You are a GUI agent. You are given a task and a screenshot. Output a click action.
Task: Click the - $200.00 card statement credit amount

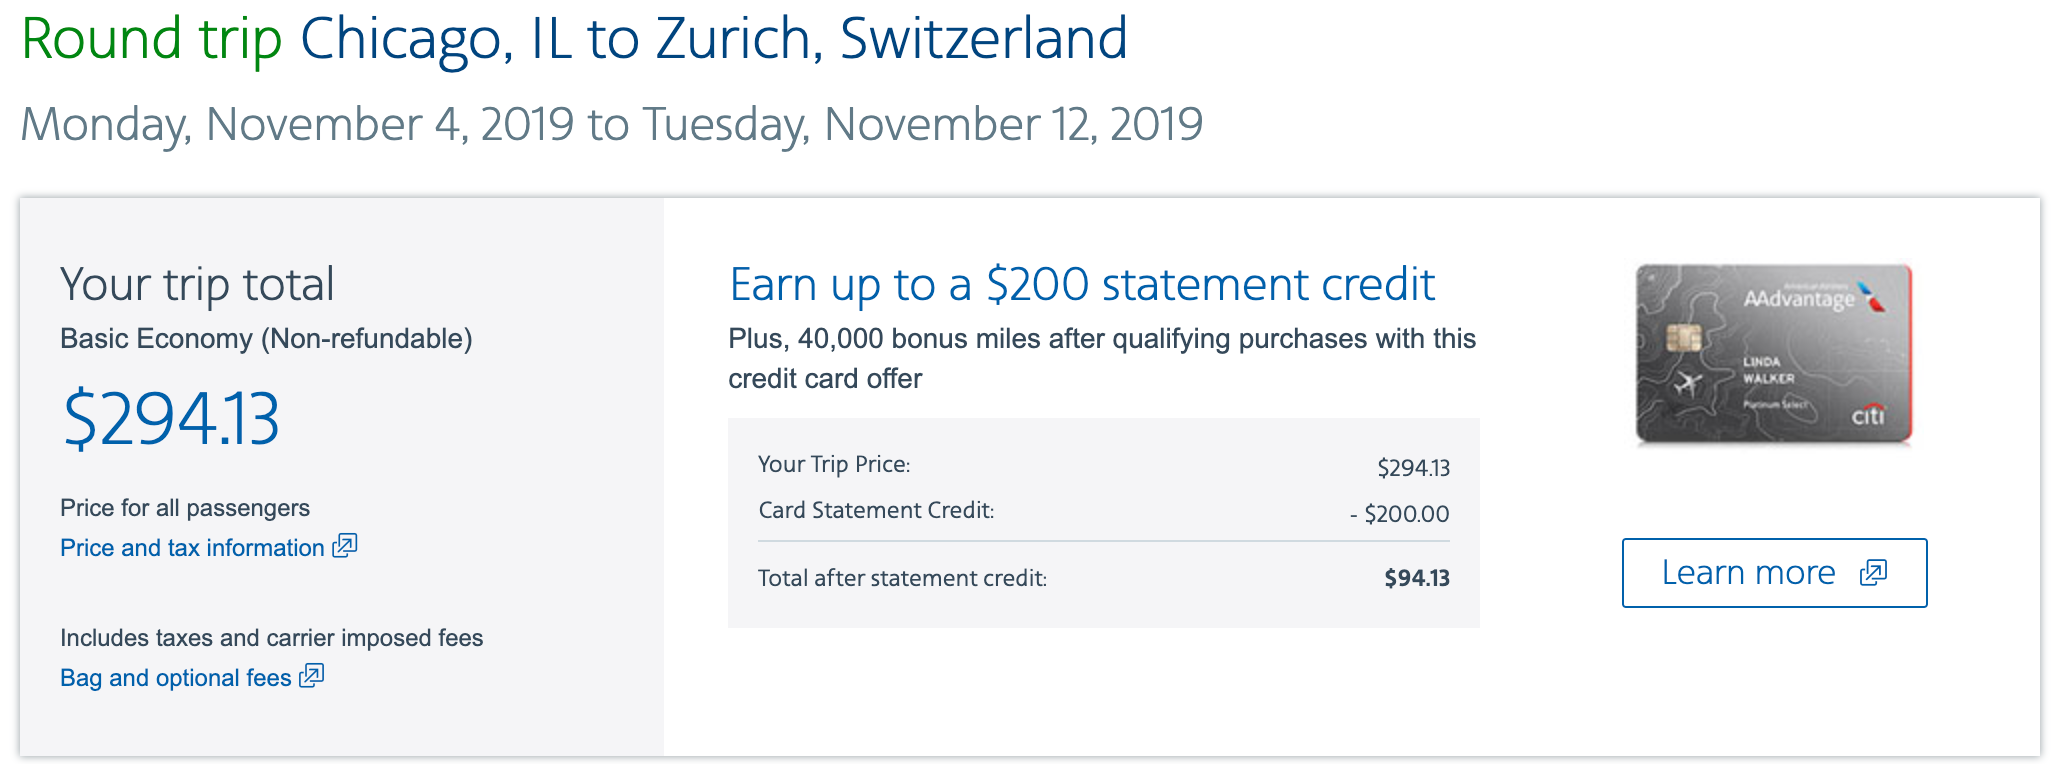click(x=1399, y=514)
